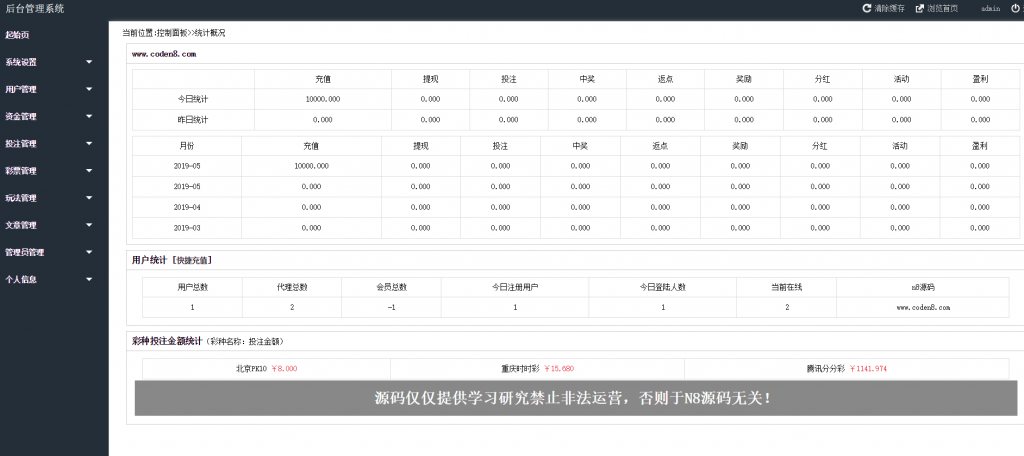Open the 个人信息 sidebar menu

point(22,279)
